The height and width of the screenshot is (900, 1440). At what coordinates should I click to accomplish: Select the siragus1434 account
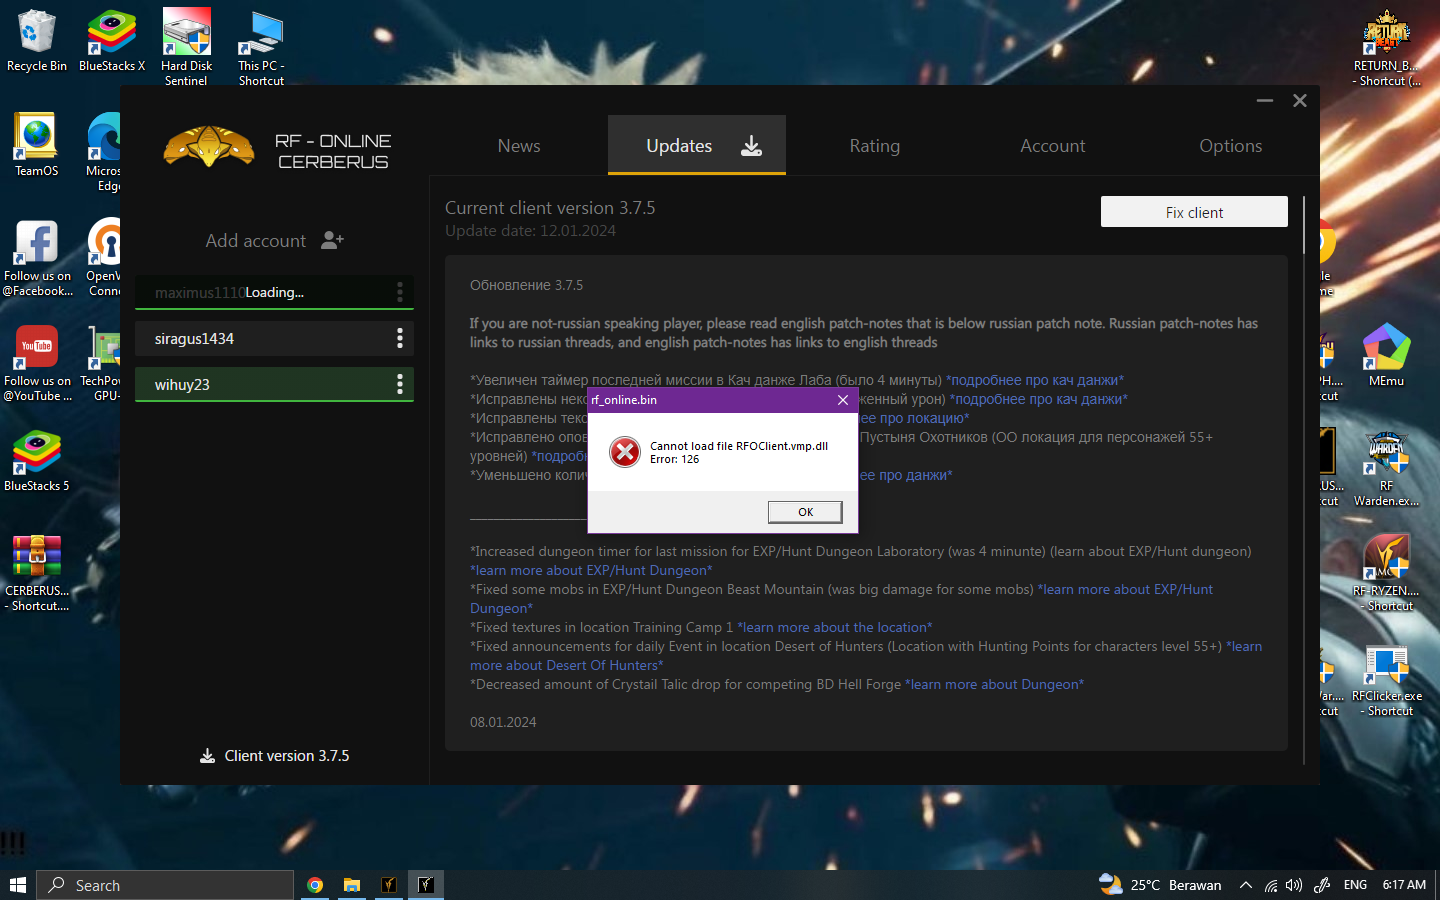(274, 338)
